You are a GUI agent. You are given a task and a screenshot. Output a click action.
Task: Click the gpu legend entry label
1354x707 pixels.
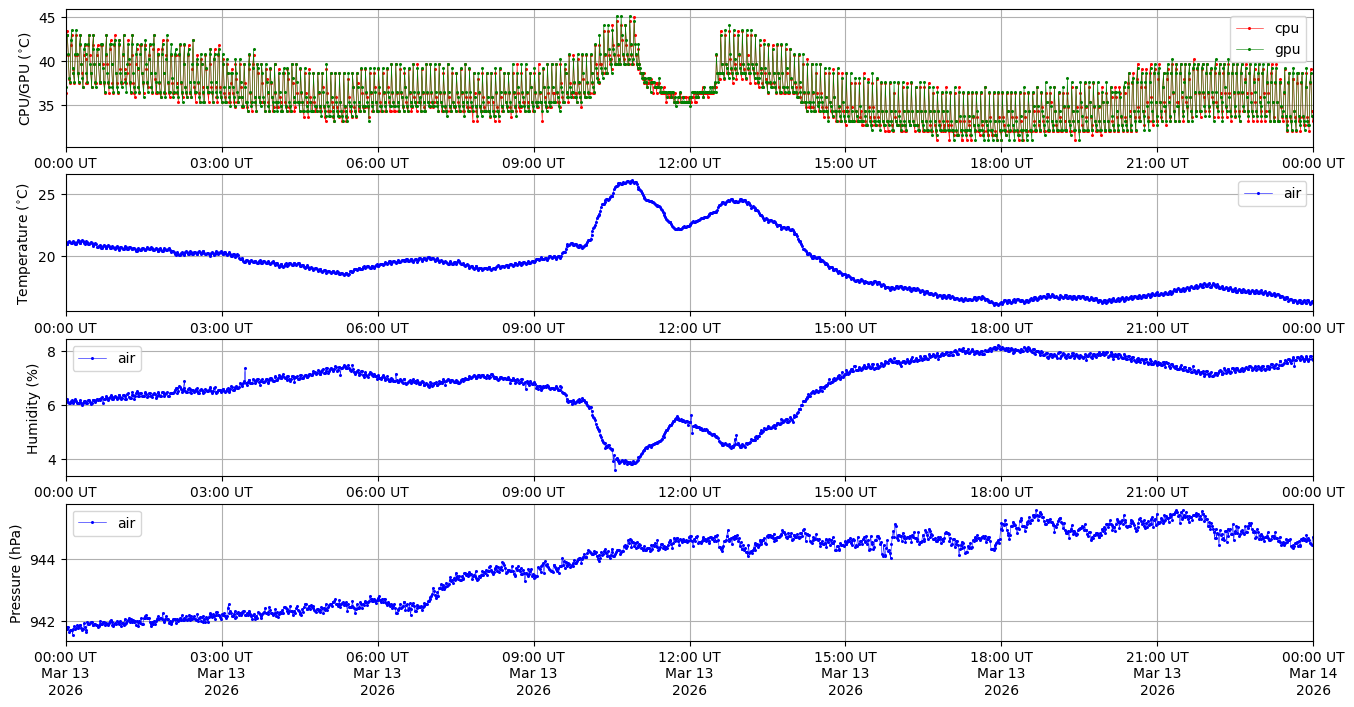(1286, 48)
